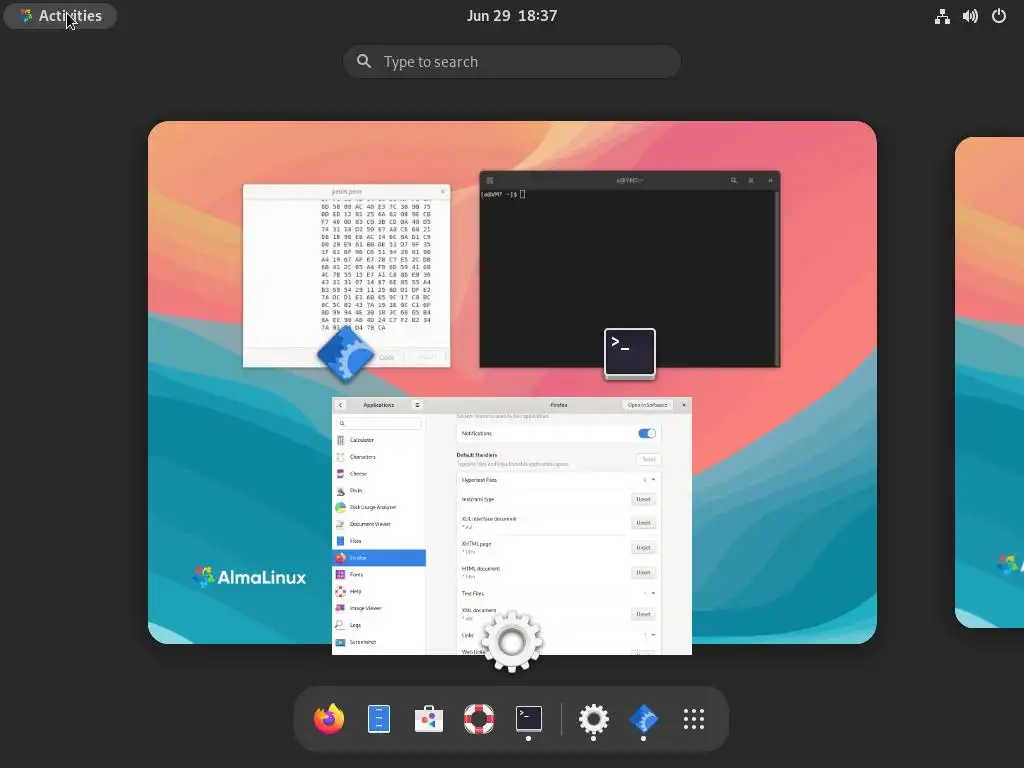Select Document Viewer in the Applications list
The width and height of the screenshot is (1024, 768).
[x=379, y=524]
